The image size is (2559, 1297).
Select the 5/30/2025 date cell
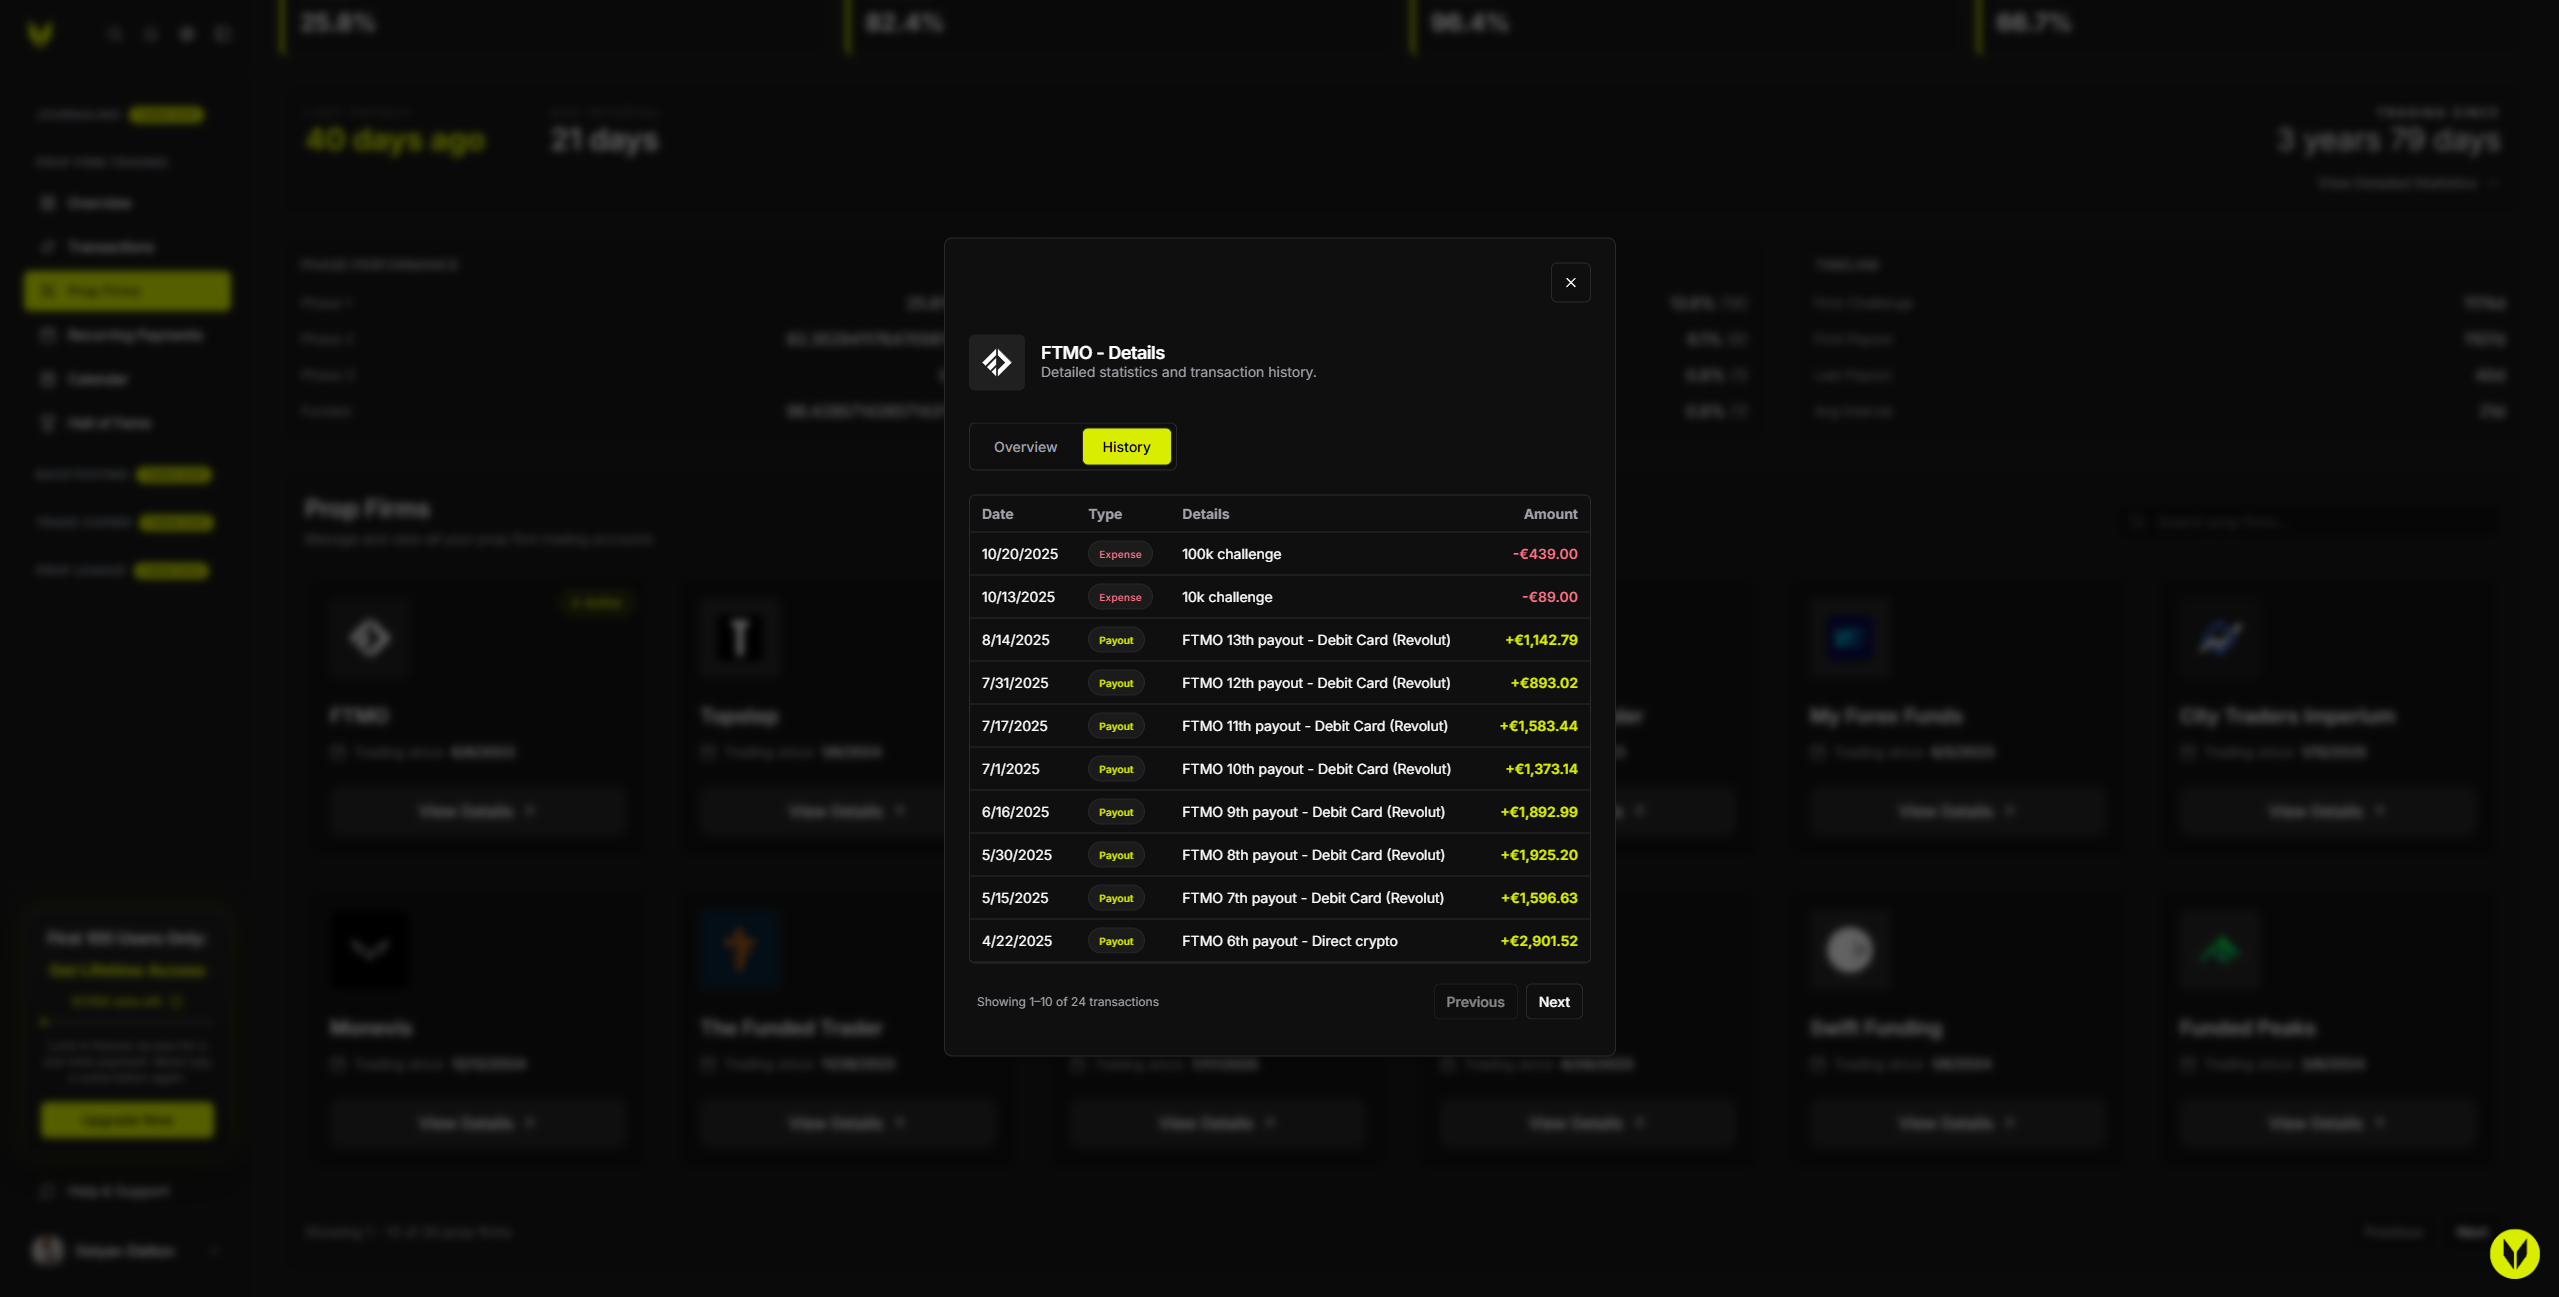[1016, 855]
